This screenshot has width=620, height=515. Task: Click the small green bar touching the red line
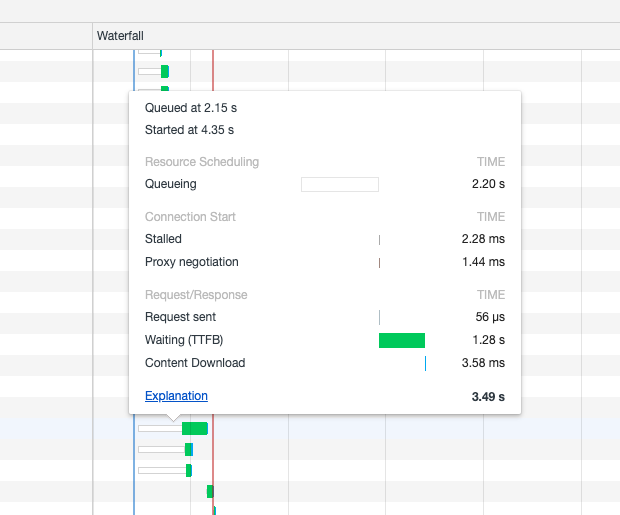(x=210, y=491)
